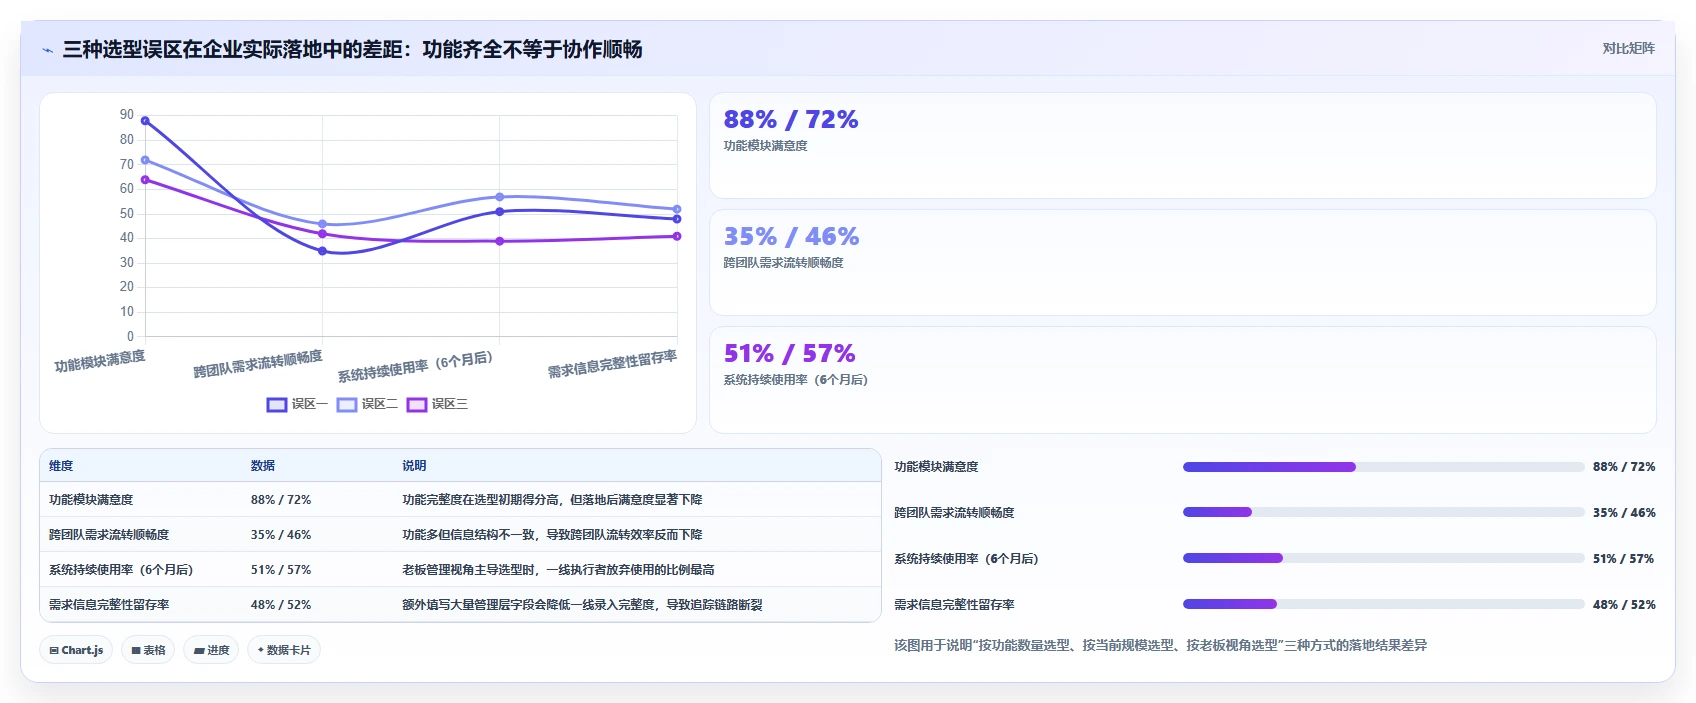Toggle the 误区三 legend series
Image resolution: width=1696 pixels, height=703 pixels.
pyautogui.click(x=437, y=404)
